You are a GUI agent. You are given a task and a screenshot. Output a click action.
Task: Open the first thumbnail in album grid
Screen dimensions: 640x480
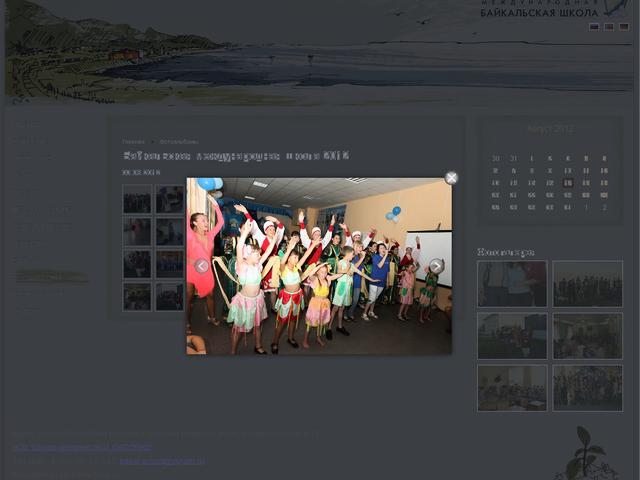click(137, 199)
